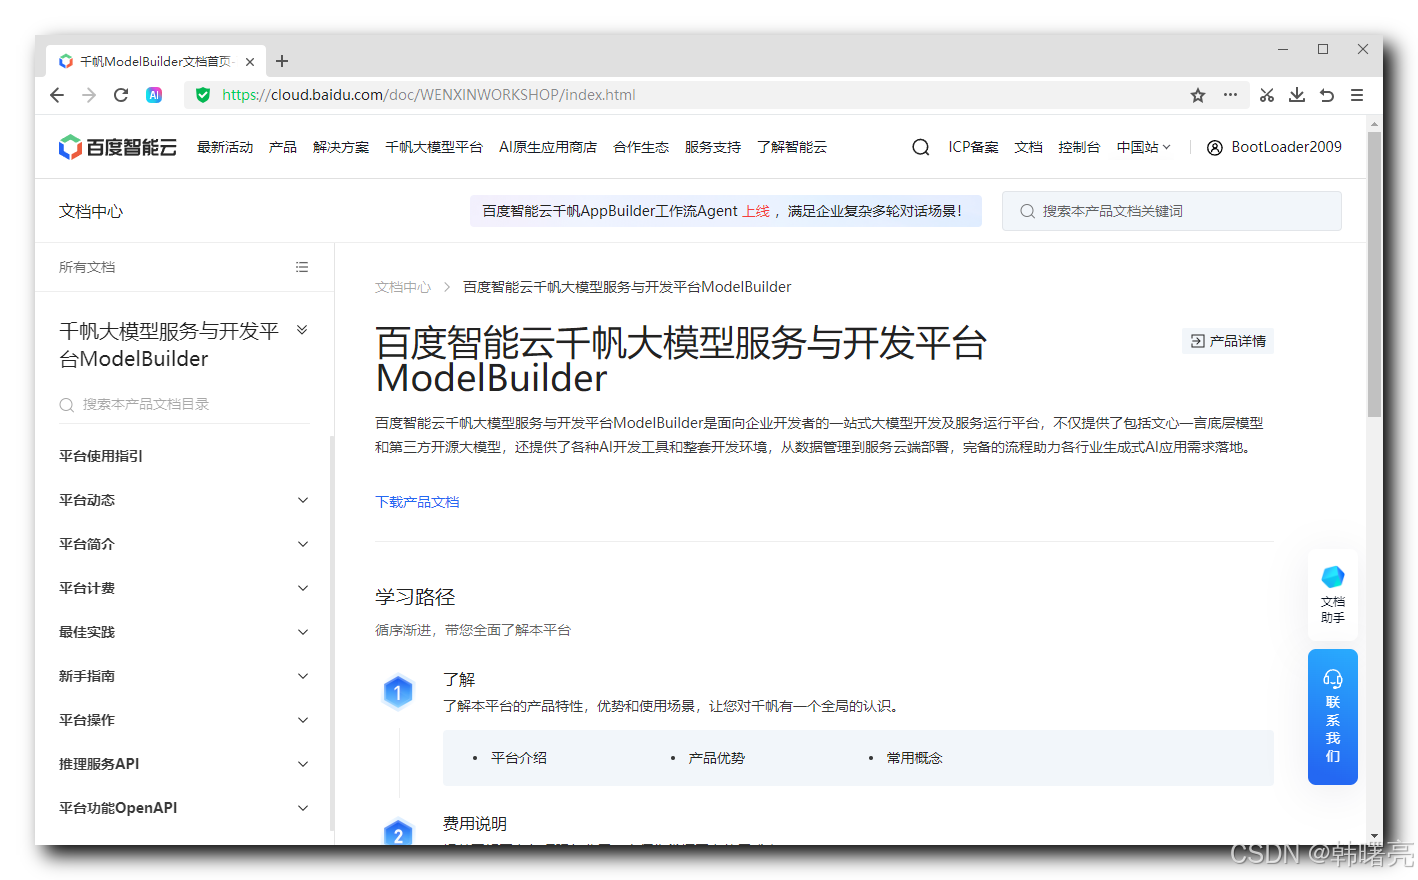The width and height of the screenshot is (1418, 880).
Task: Click the undo close tab icon
Action: tap(1327, 95)
